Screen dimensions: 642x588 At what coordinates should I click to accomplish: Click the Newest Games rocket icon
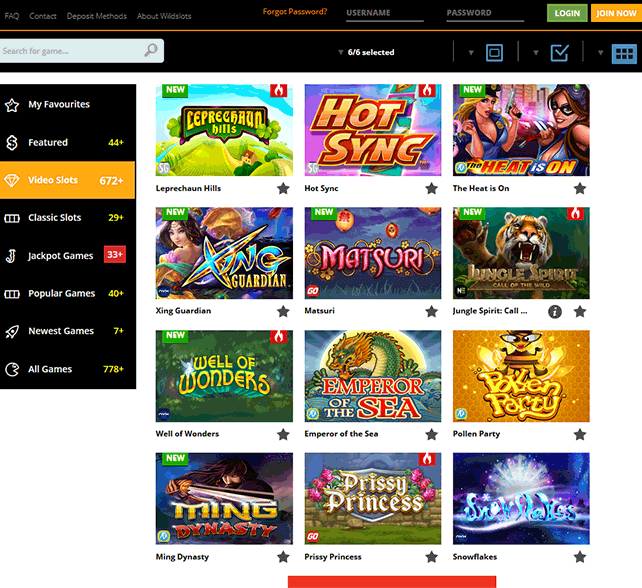(12, 332)
